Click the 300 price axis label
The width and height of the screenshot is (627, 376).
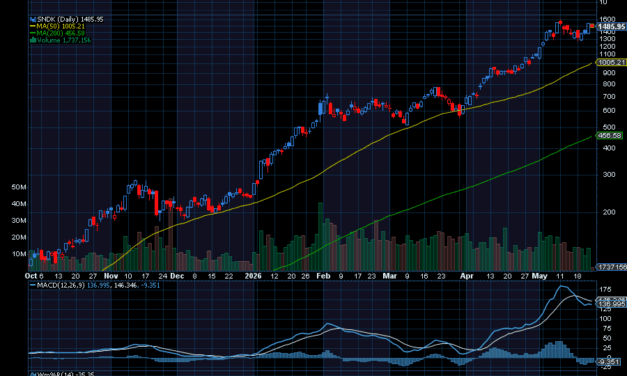point(609,175)
